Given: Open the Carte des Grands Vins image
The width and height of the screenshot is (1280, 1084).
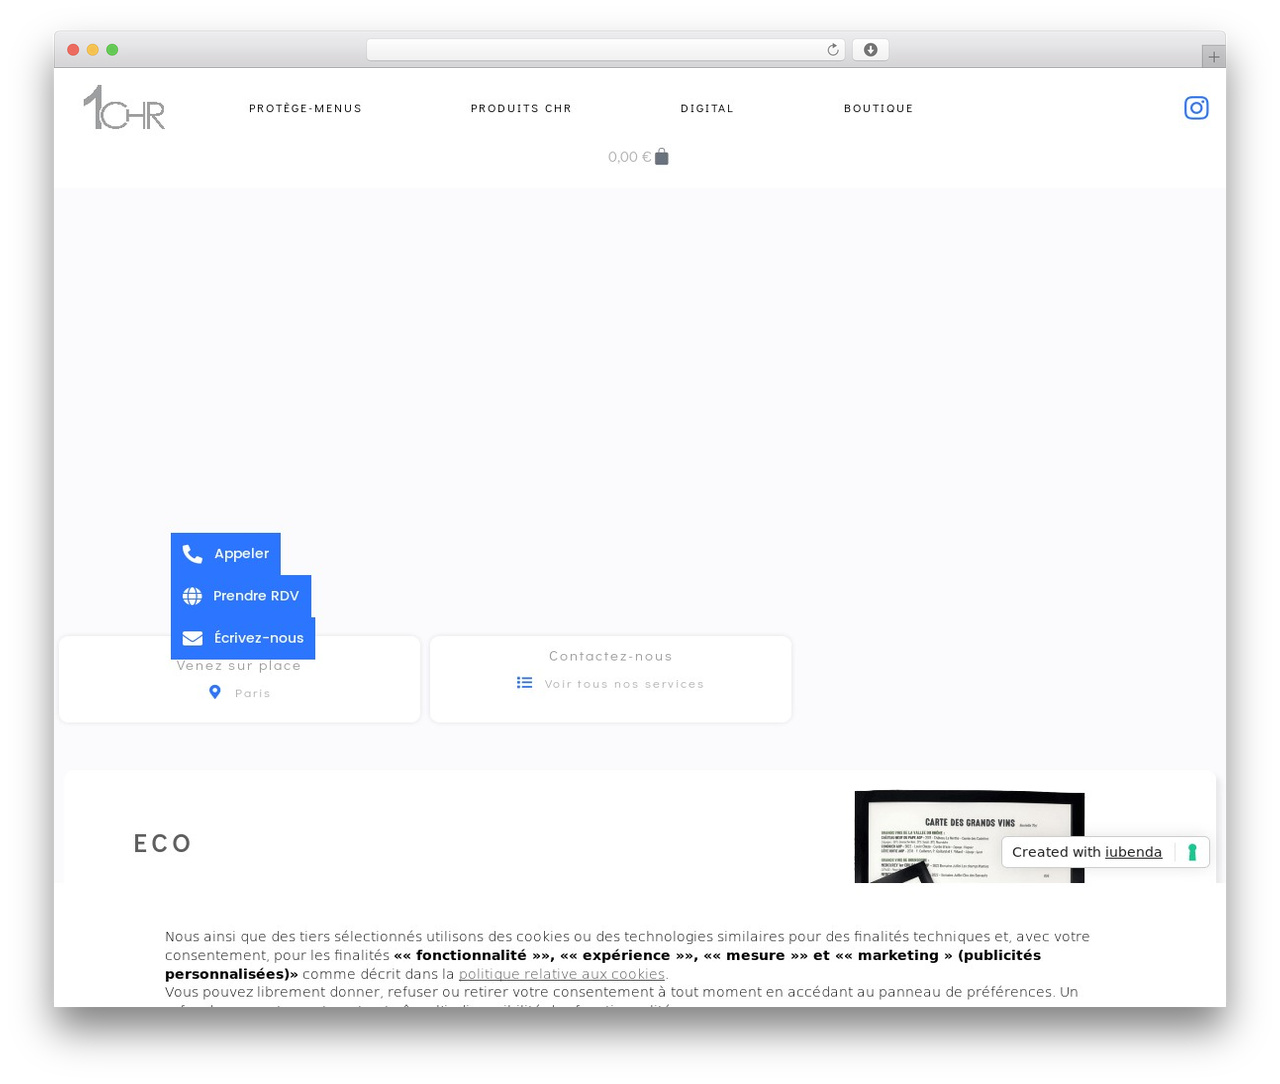Looking at the screenshot, I should [969, 837].
